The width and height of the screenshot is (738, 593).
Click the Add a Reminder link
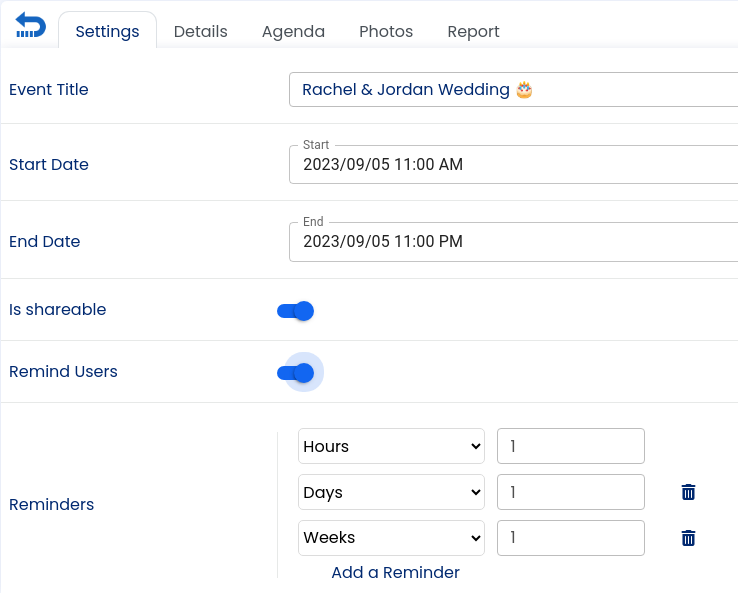[395, 573]
